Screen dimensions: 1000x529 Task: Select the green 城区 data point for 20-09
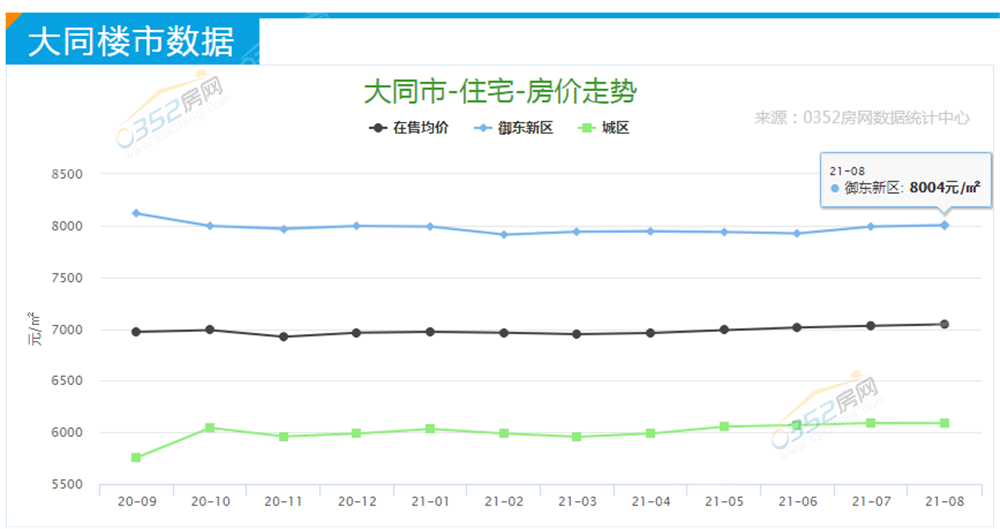pyautogui.click(x=136, y=458)
